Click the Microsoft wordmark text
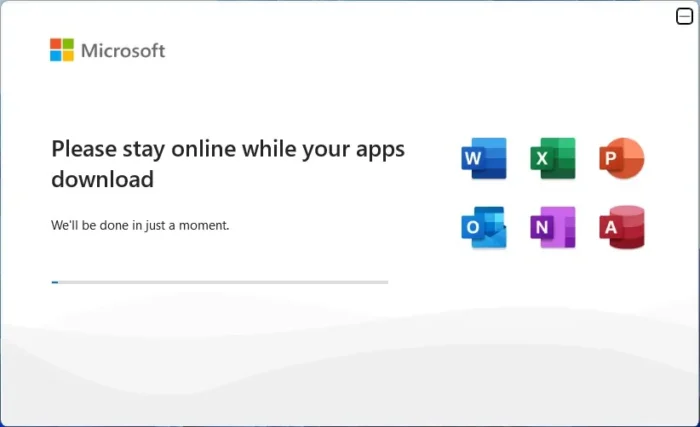Screen dimensions: 700x427 [x=123, y=50]
